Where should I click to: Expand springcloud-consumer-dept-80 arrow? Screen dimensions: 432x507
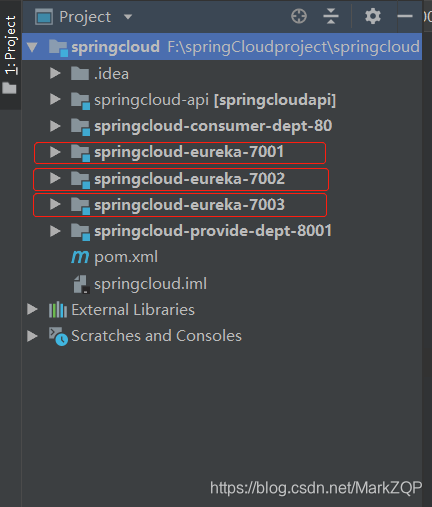coord(55,126)
